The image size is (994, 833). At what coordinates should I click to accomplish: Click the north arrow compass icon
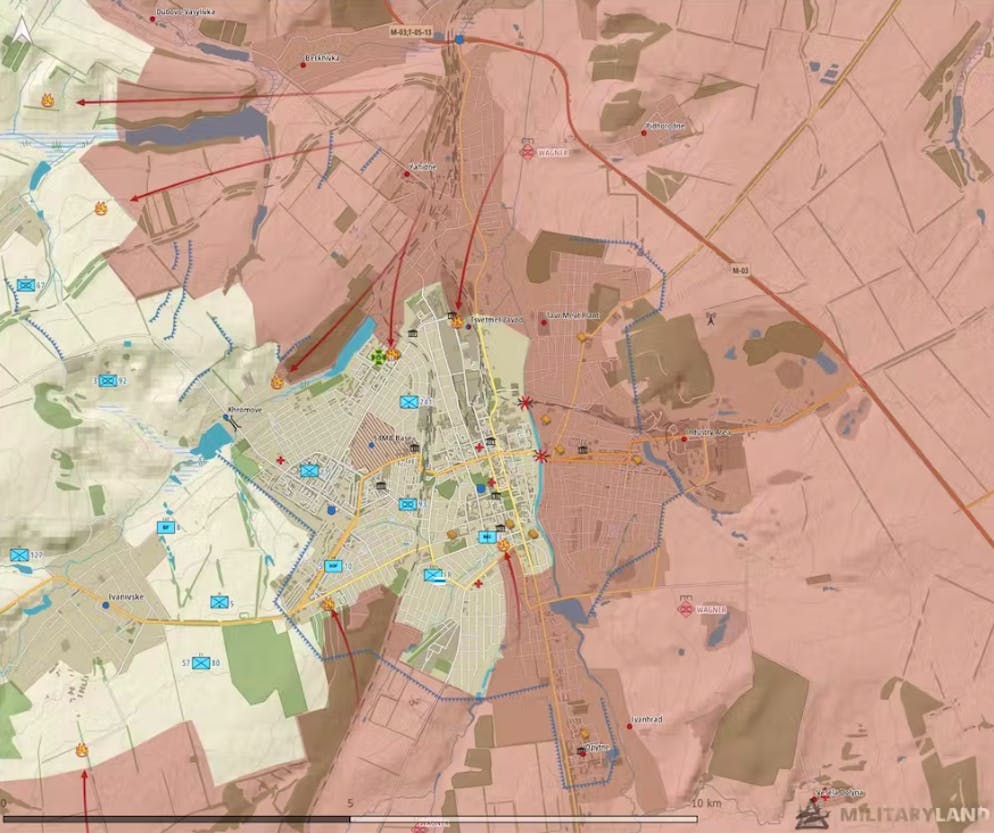point(20,40)
